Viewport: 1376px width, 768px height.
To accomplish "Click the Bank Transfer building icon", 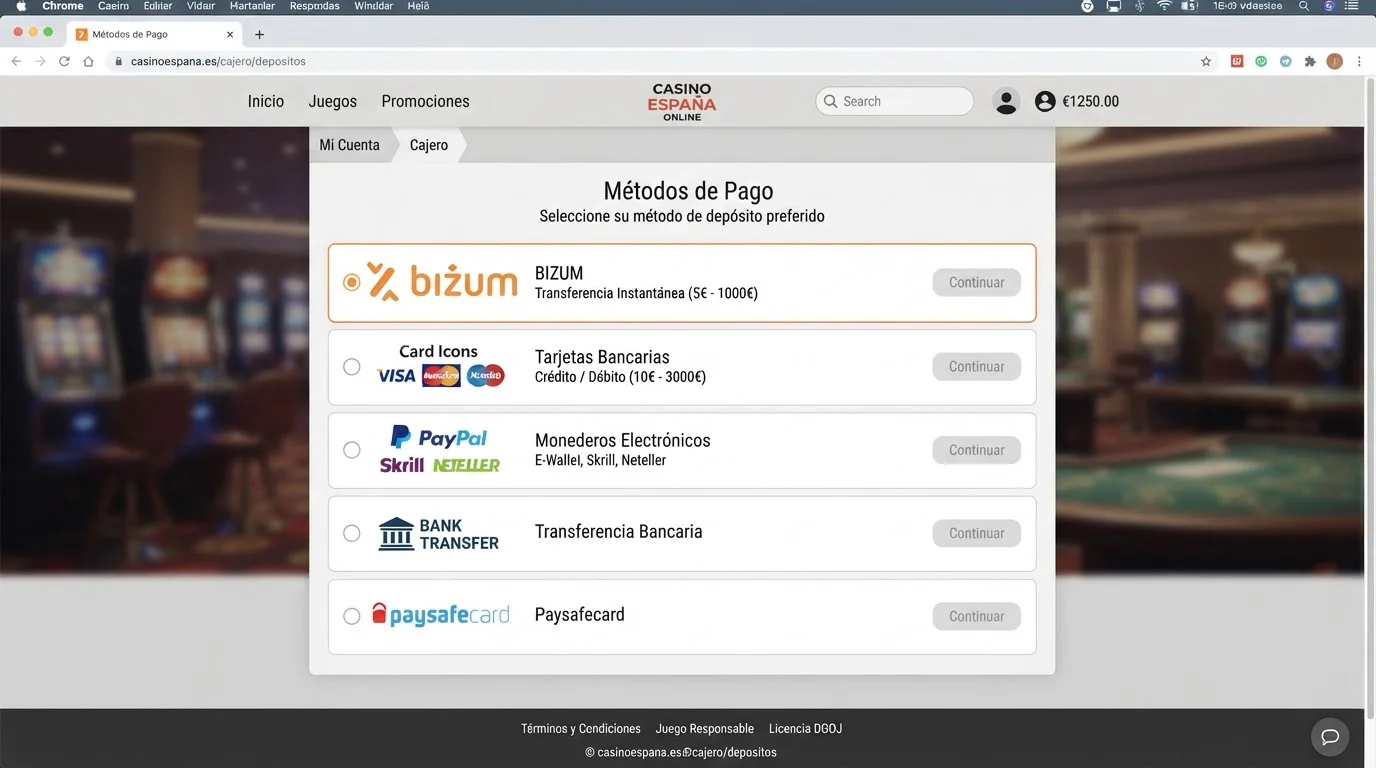I will tap(396, 534).
